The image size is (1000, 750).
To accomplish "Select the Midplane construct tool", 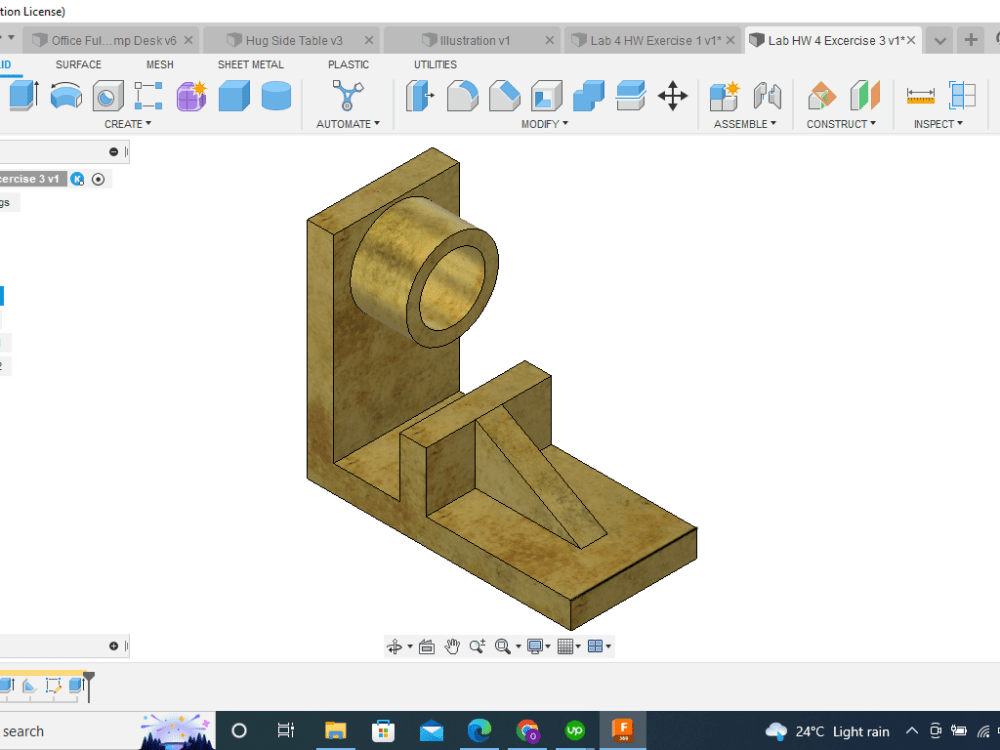I will [x=865, y=96].
